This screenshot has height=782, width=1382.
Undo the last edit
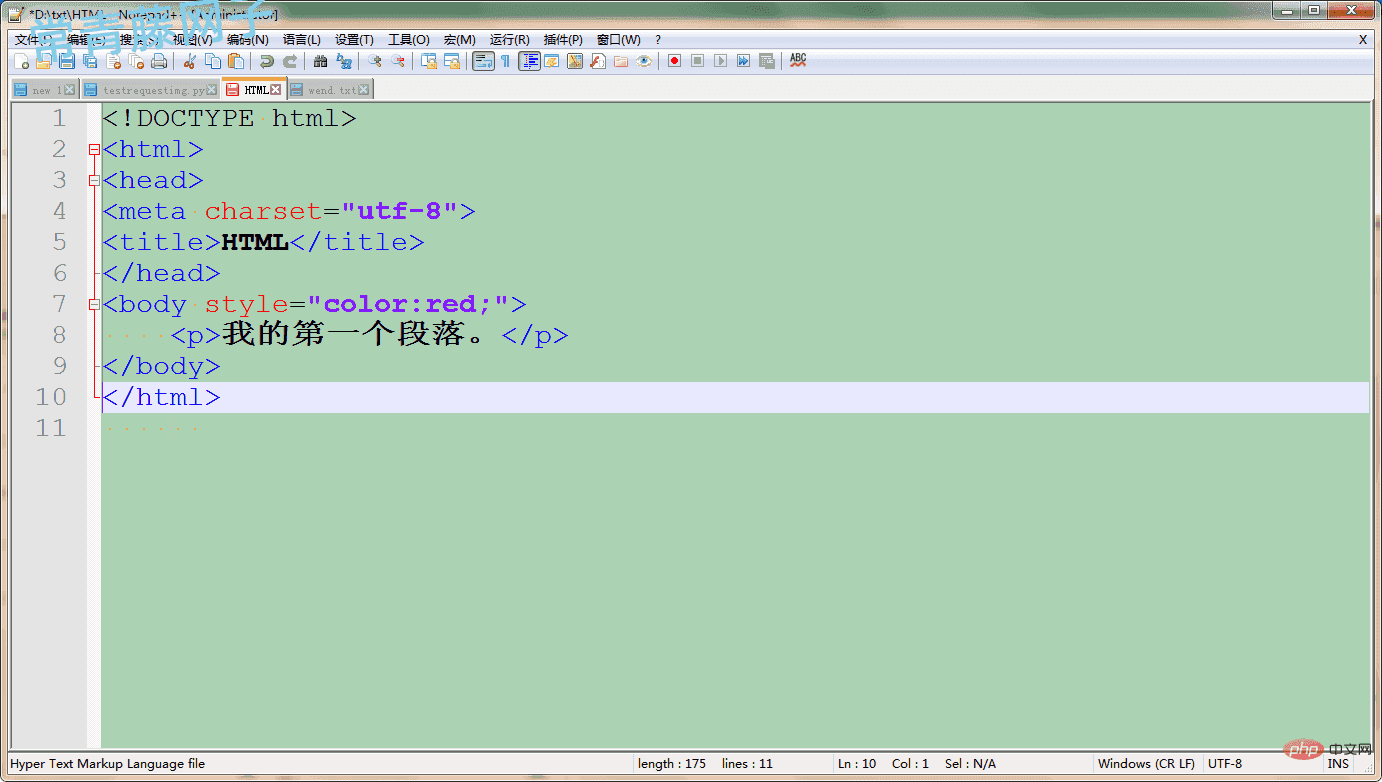[x=267, y=61]
